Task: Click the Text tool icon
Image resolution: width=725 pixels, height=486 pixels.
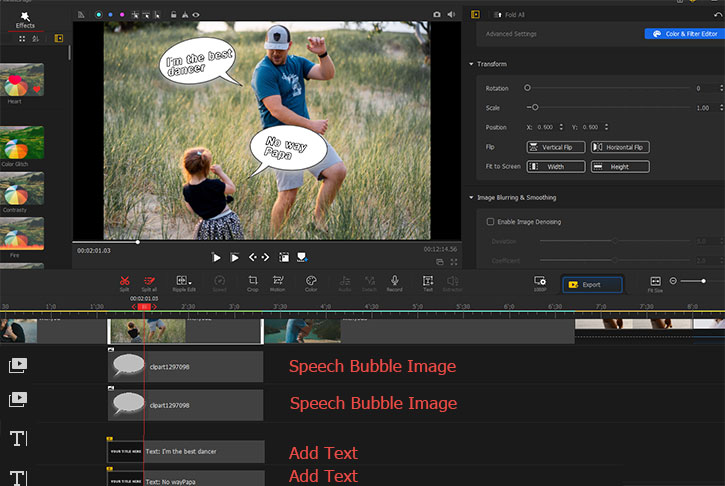Action: (x=427, y=281)
